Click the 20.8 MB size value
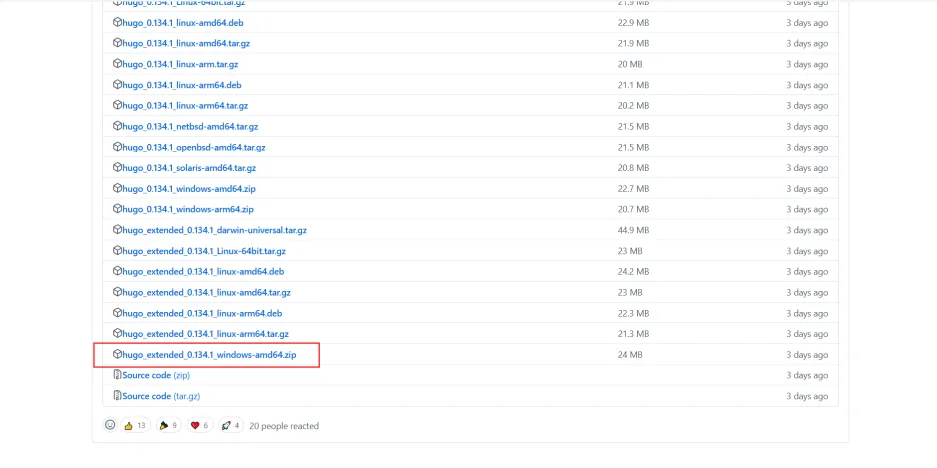937x468 pixels. (633, 168)
